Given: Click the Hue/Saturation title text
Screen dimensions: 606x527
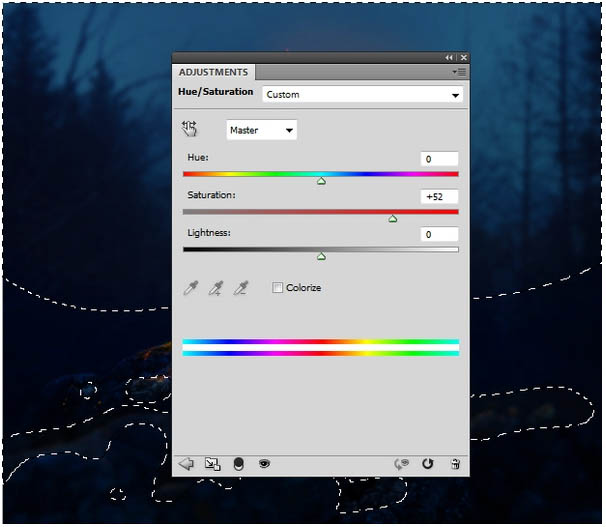Looking at the screenshot, I should click(x=216, y=92).
